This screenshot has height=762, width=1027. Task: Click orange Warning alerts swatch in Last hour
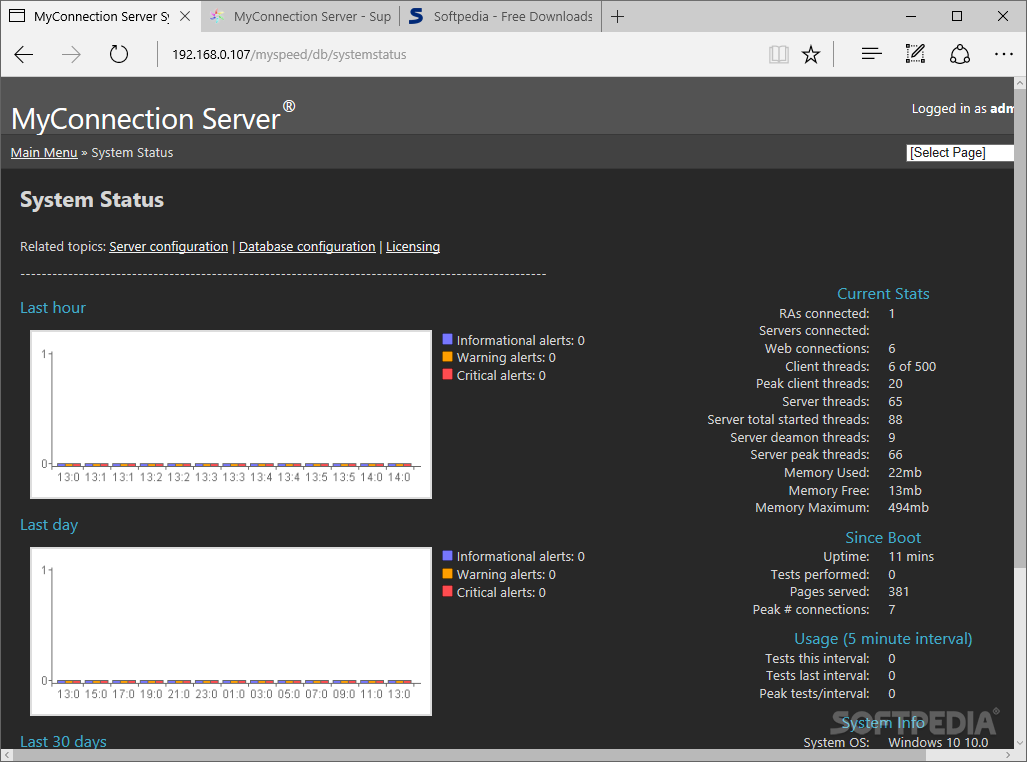447,356
